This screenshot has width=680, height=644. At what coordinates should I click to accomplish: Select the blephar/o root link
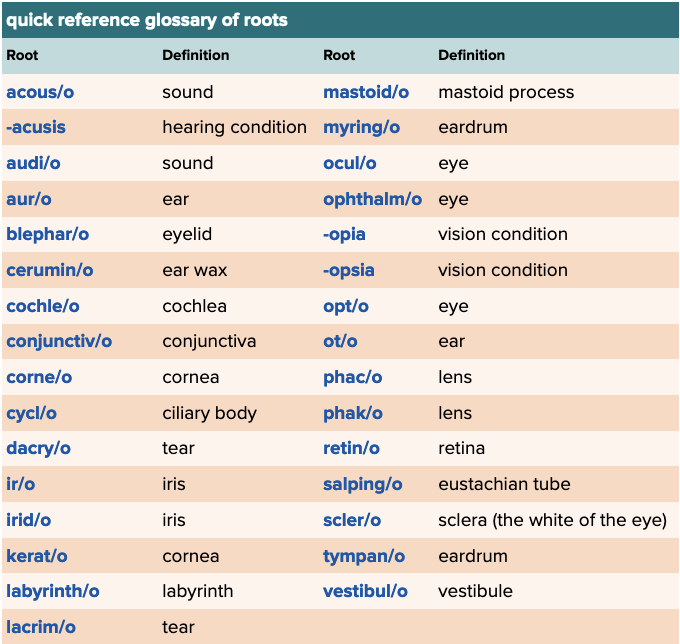point(47,235)
